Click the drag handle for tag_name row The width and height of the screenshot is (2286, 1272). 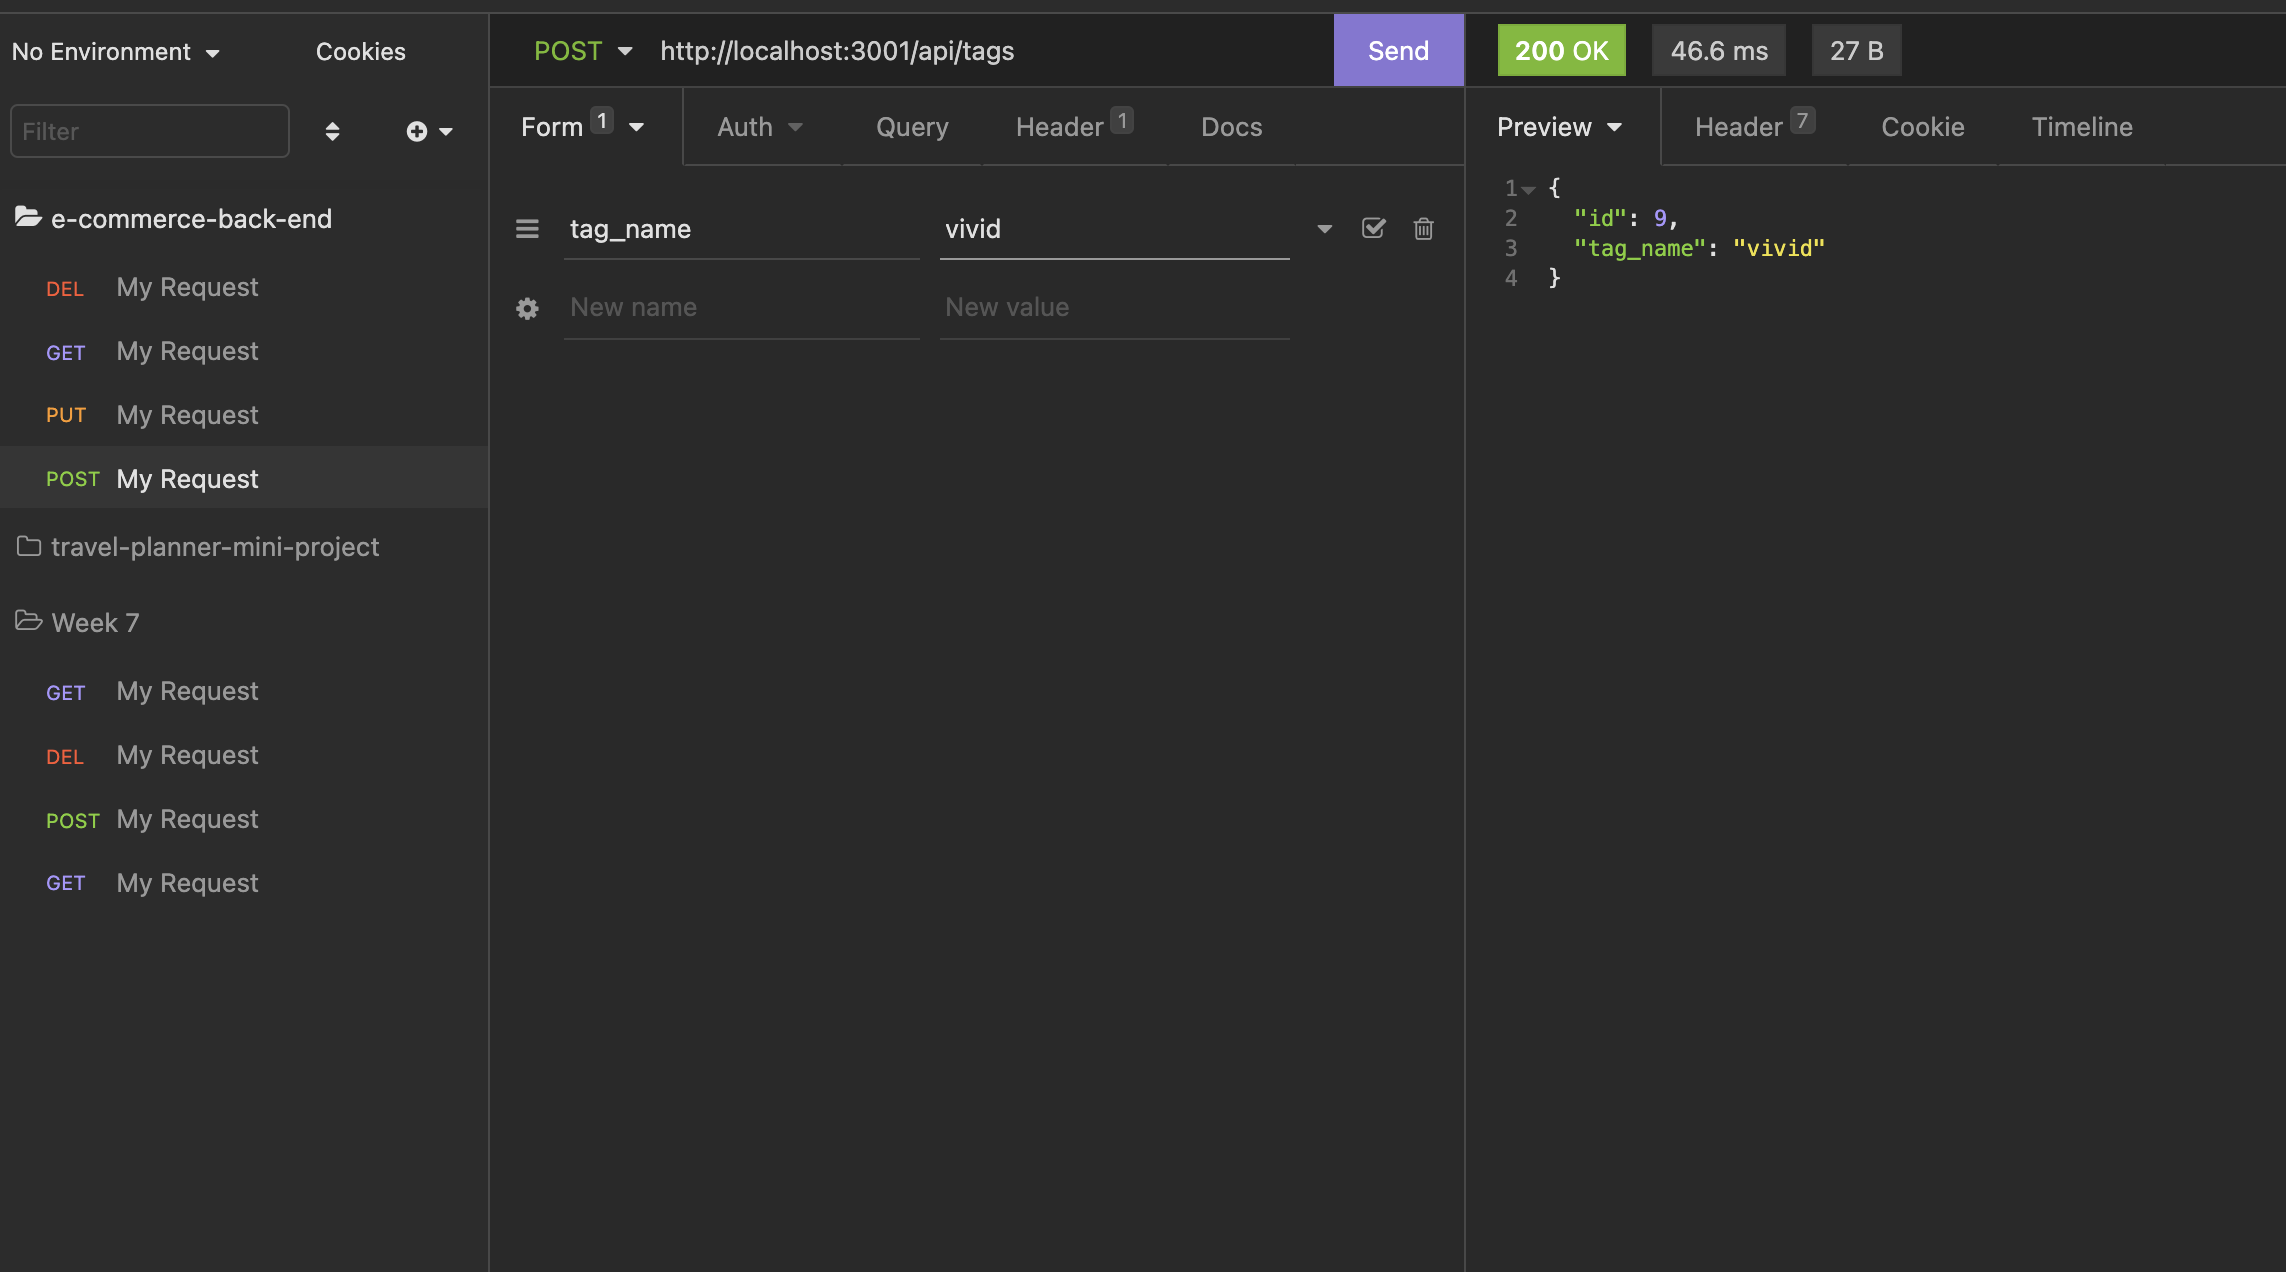(527, 229)
